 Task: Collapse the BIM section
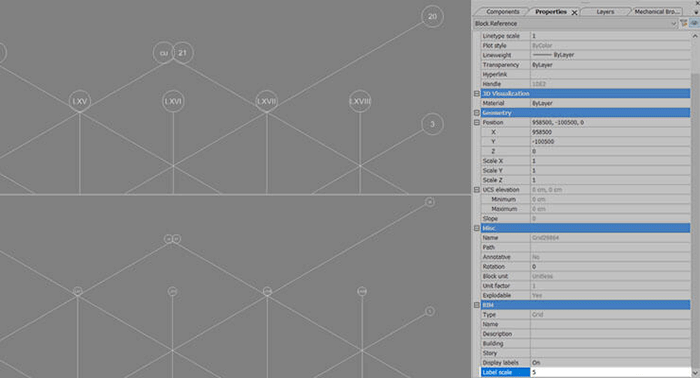(x=476, y=305)
